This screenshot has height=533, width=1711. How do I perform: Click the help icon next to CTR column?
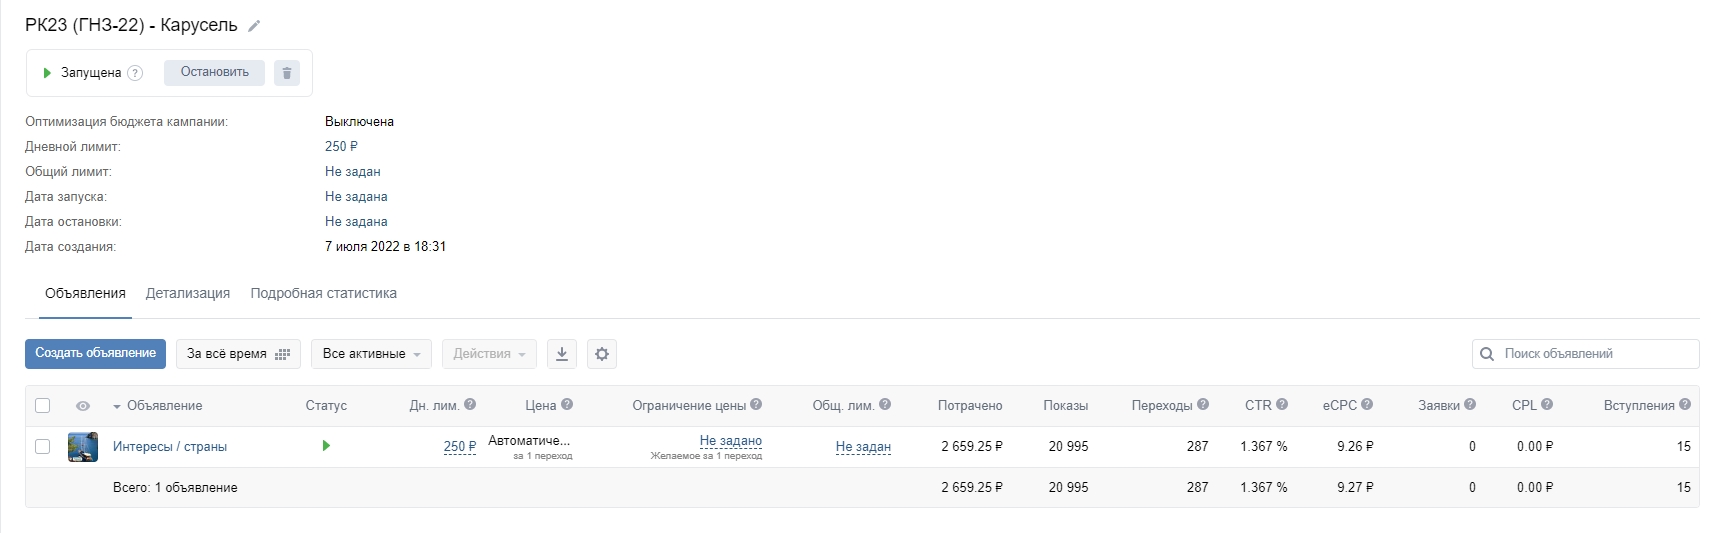point(1282,405)
